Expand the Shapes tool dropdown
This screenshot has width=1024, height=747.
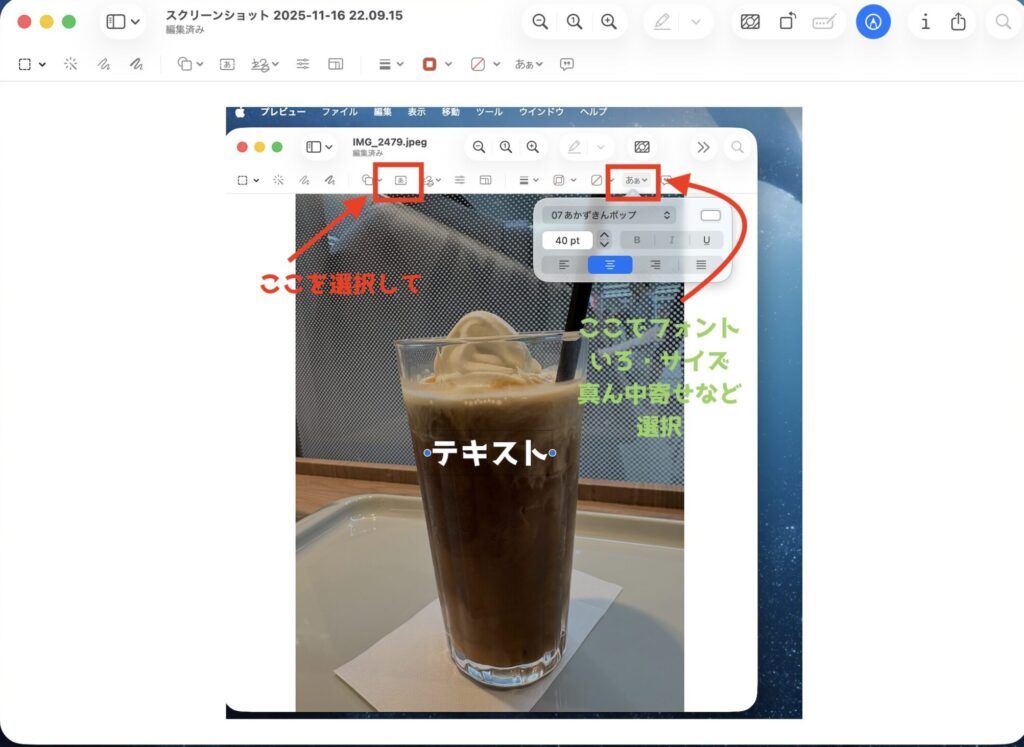[x=189, y=64]
